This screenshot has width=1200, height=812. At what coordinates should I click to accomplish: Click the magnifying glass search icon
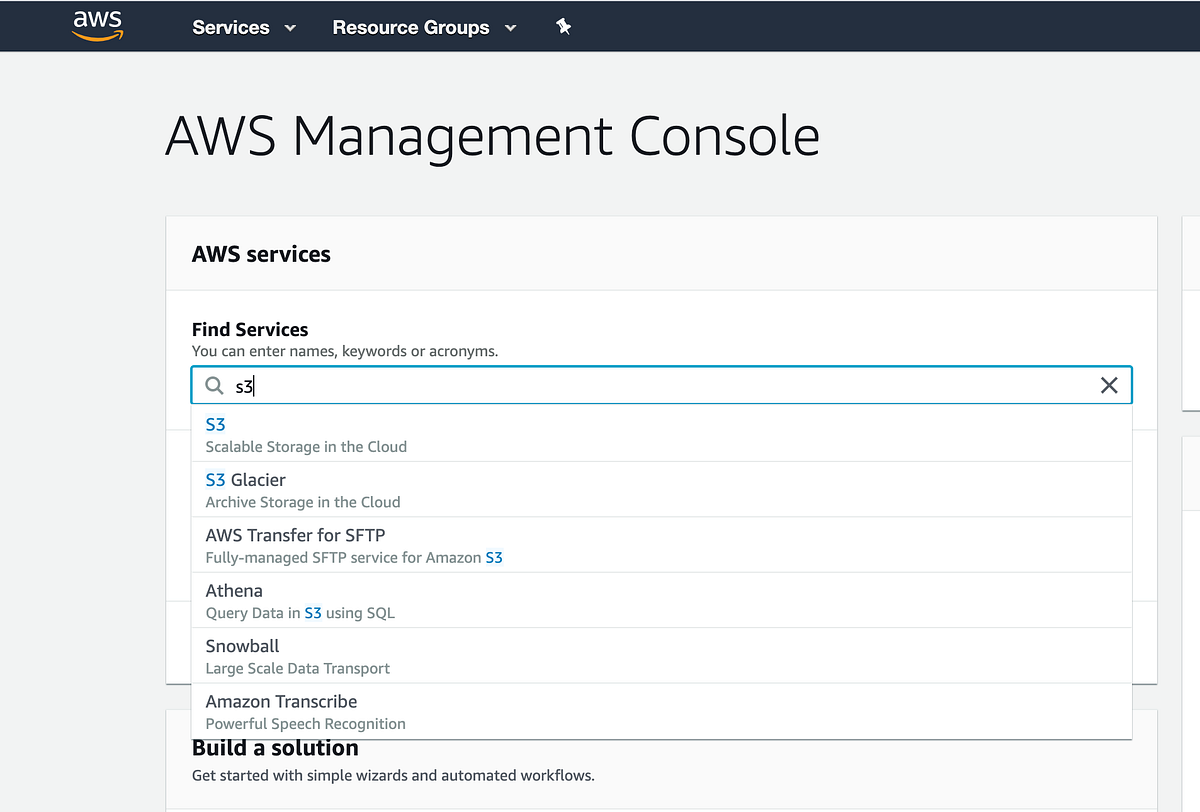click(214, 385)
